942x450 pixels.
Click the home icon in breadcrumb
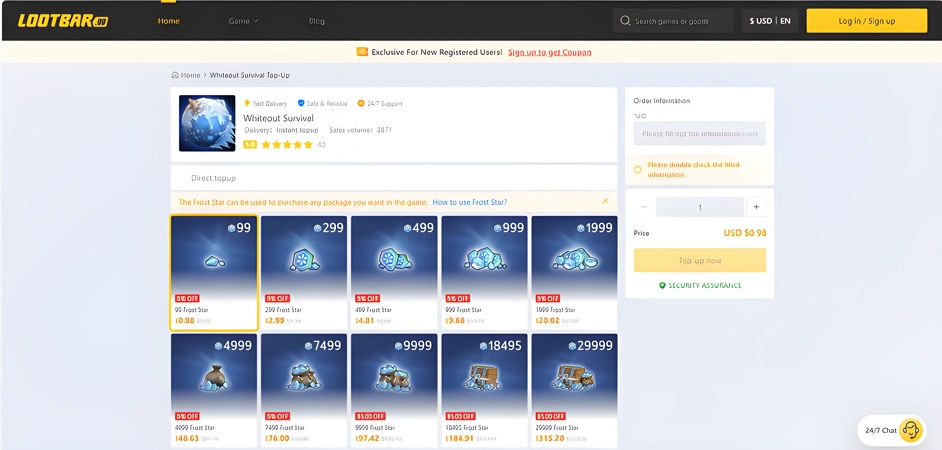click(x=175, y=75)
